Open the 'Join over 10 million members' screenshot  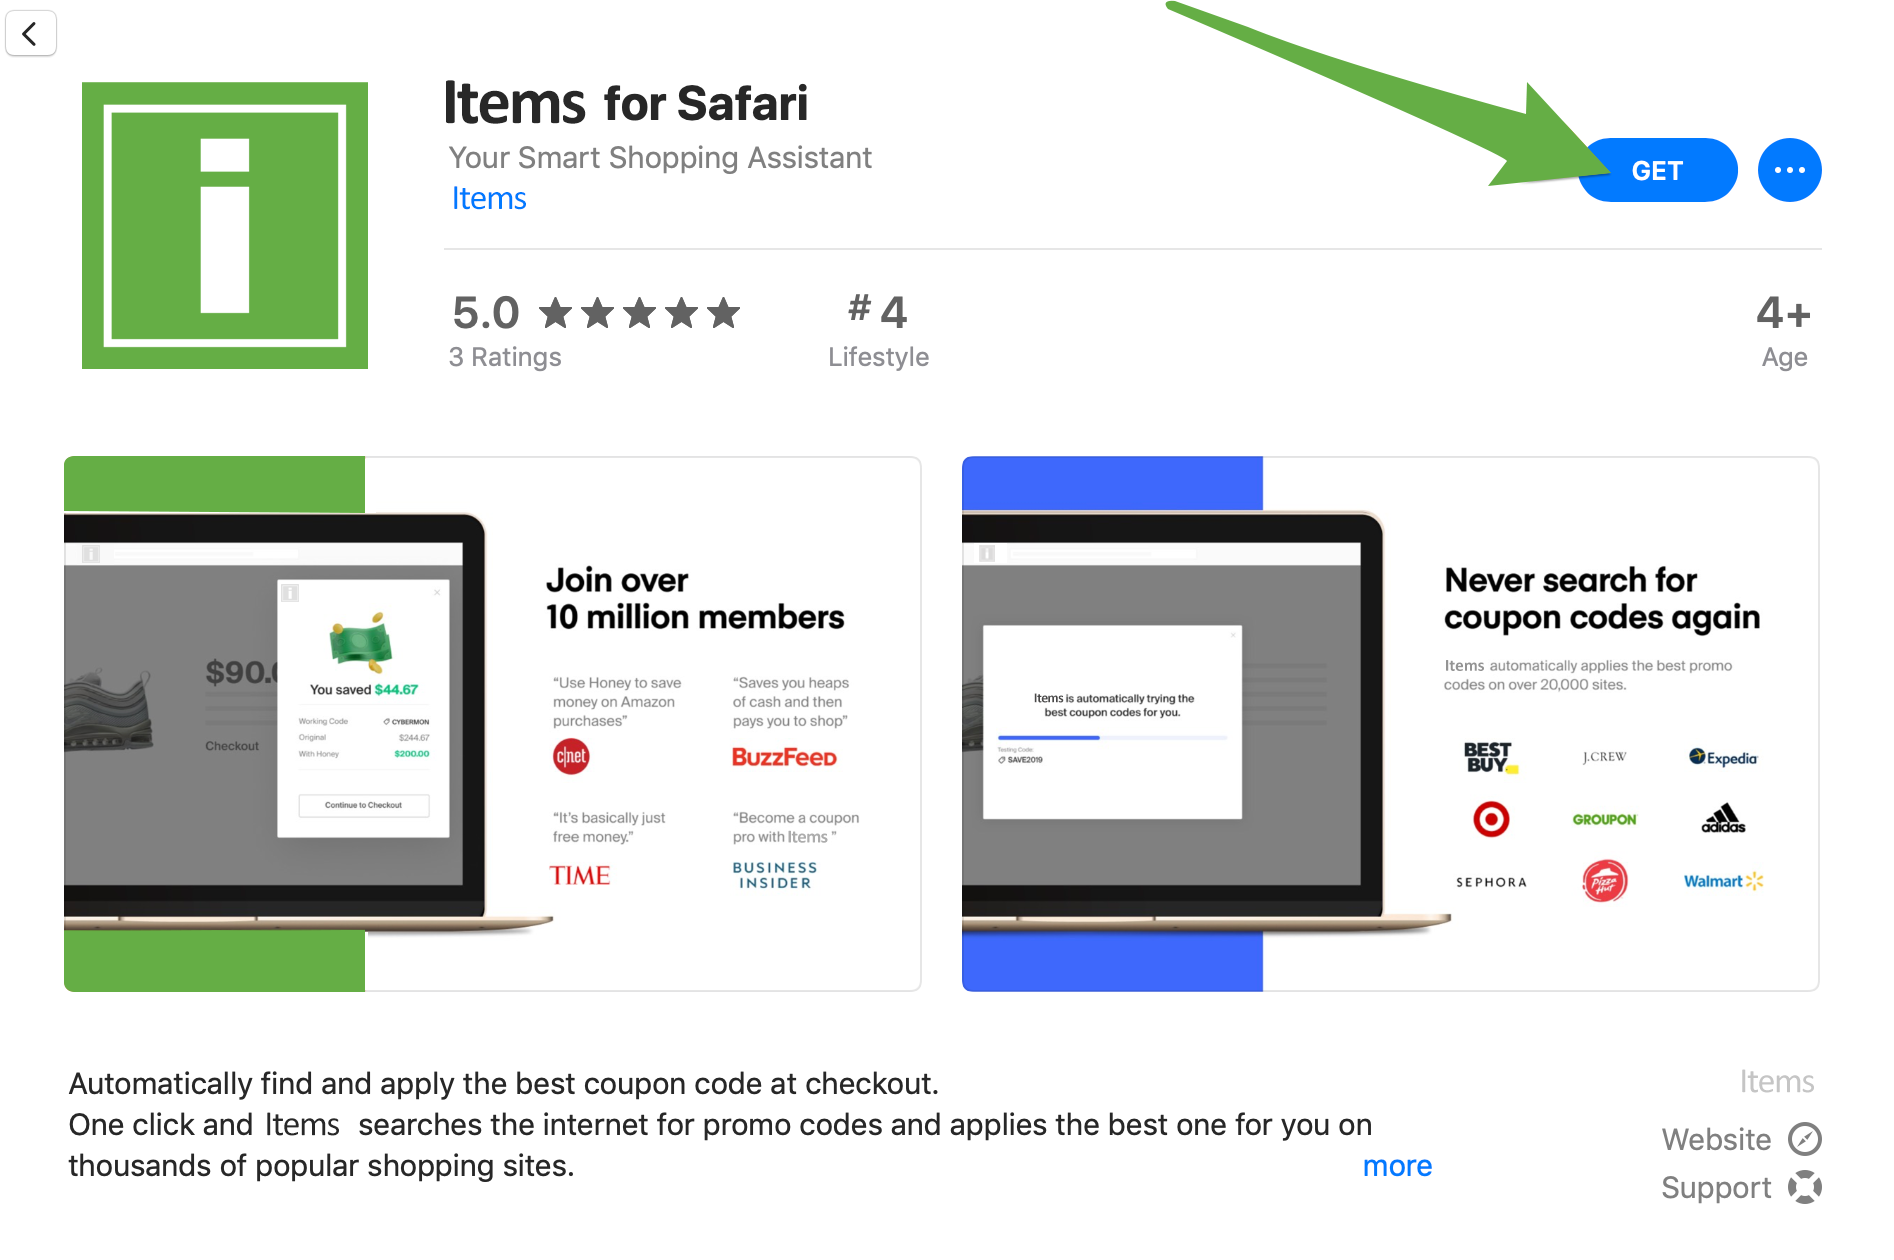click(492, 724)
